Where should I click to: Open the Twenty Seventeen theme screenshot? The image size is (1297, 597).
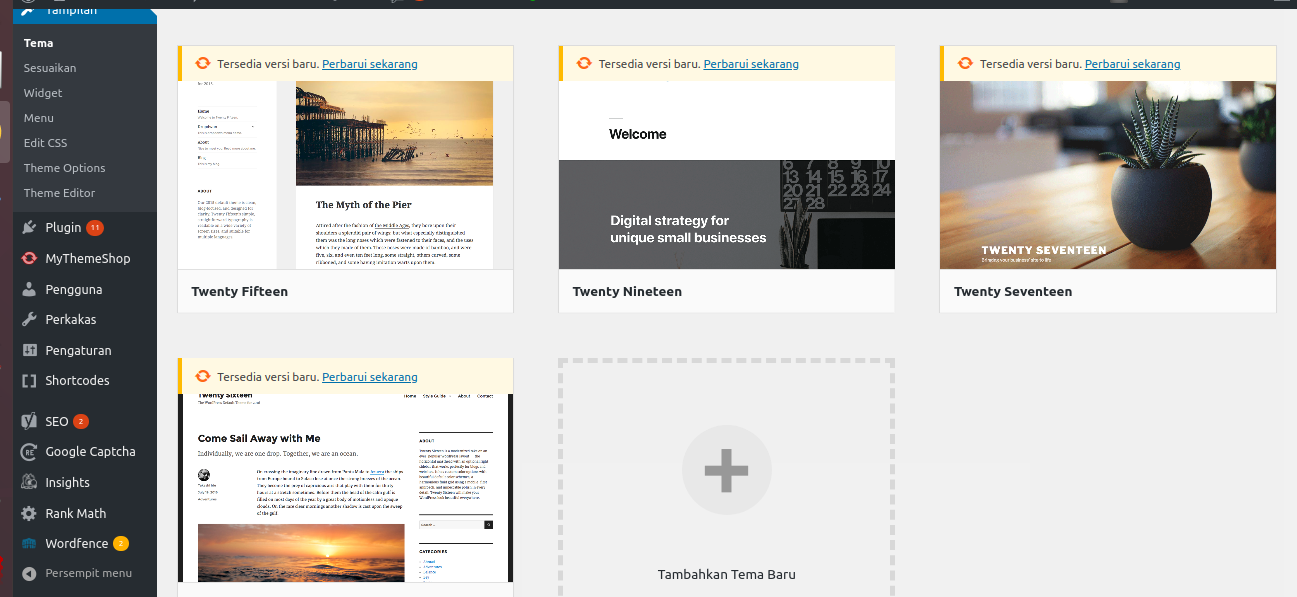click(x=1108, y=175)
